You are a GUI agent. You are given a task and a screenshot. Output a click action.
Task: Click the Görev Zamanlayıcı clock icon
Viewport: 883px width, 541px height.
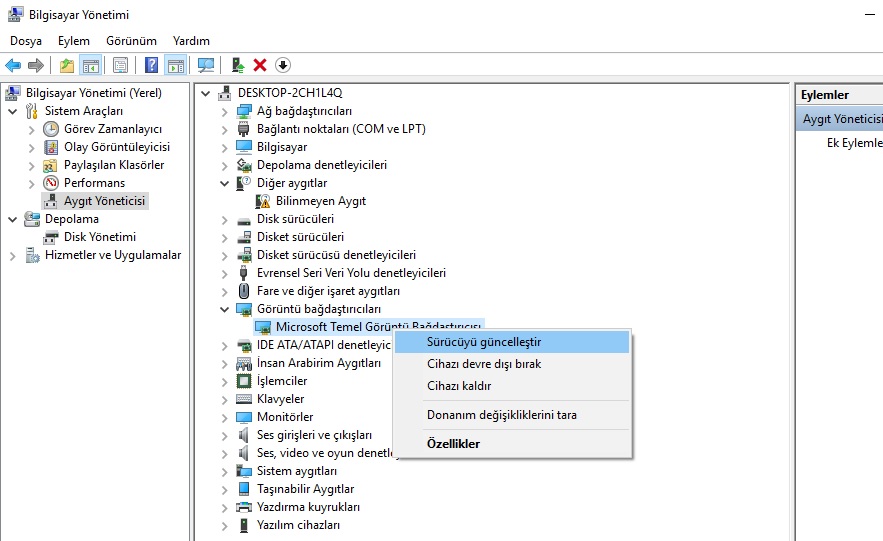(x=51, y=129)
